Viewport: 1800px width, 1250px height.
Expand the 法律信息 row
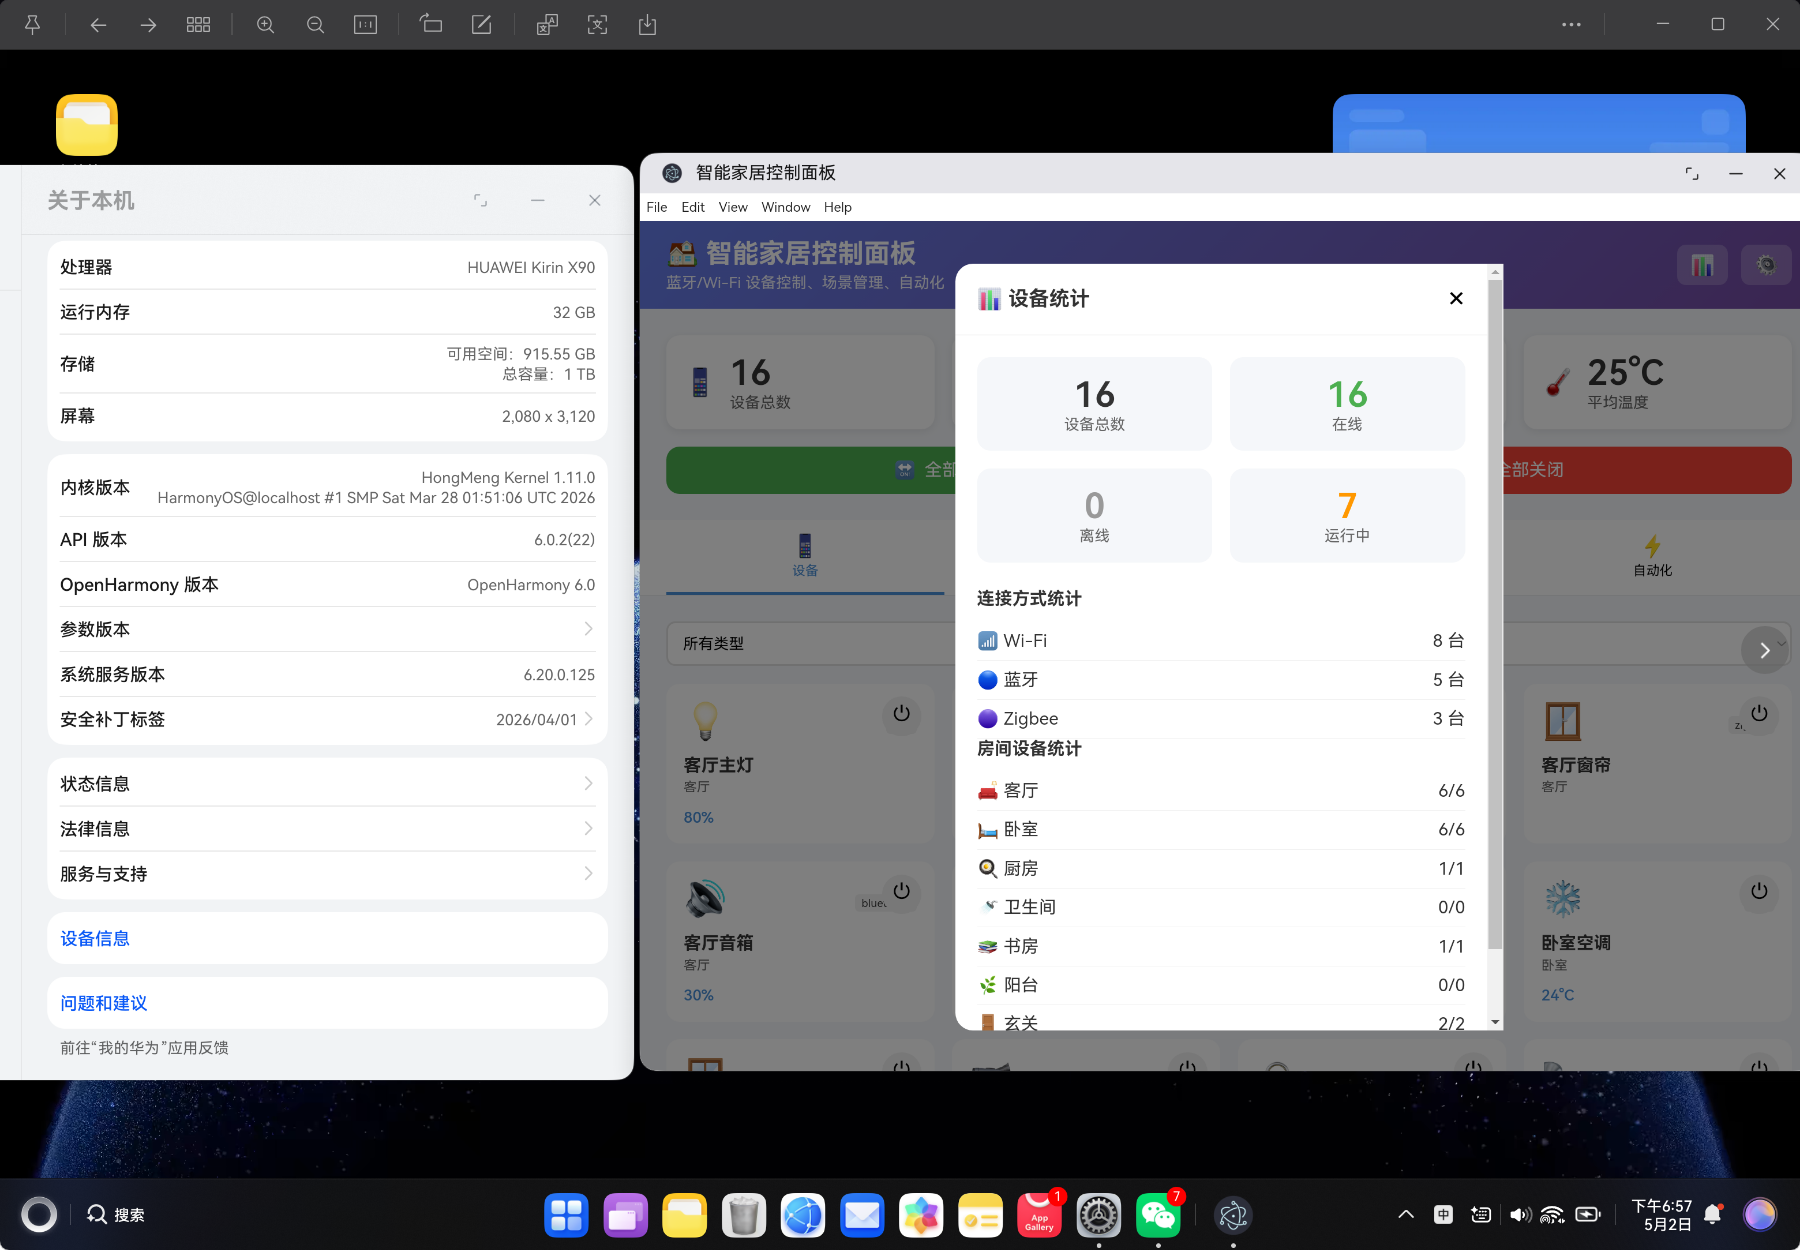[x=327, y=829]
